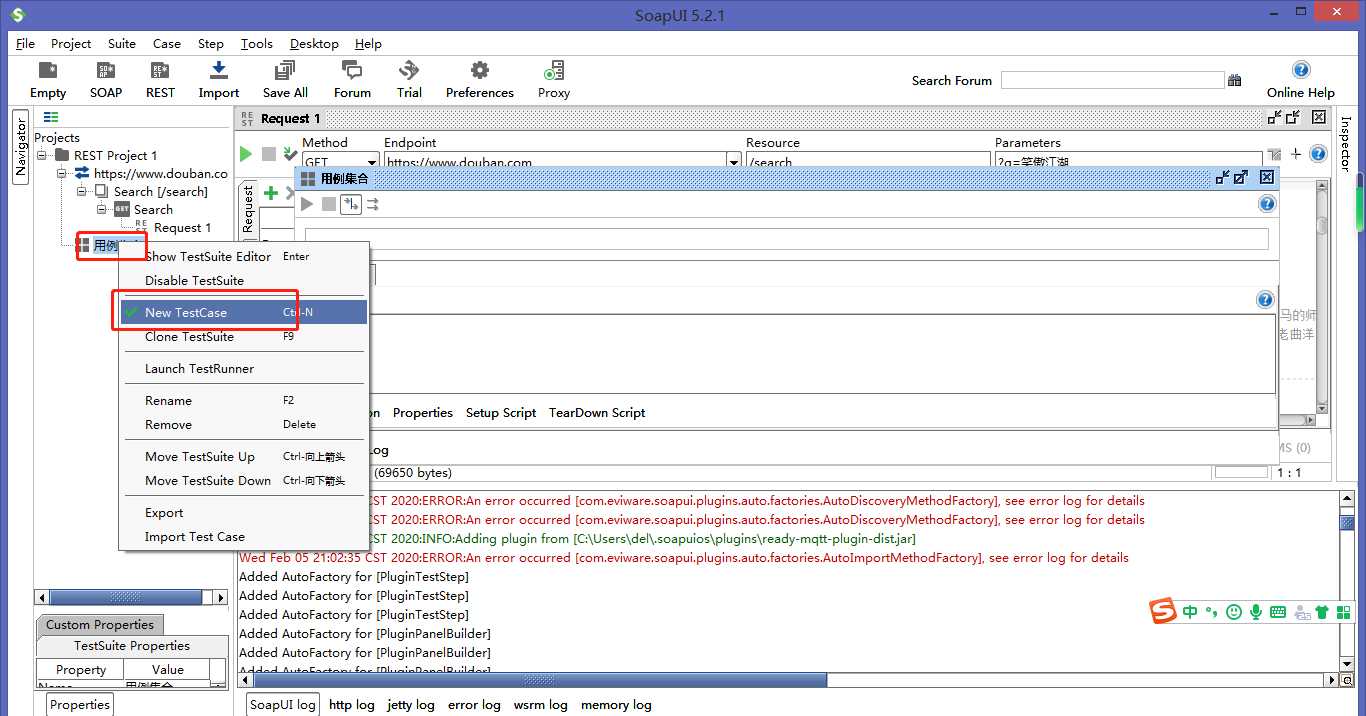The height and width of the screenshot is (716, 1366).
Task: Collapse REST Project 1 tree node
Action: [43, 155]
